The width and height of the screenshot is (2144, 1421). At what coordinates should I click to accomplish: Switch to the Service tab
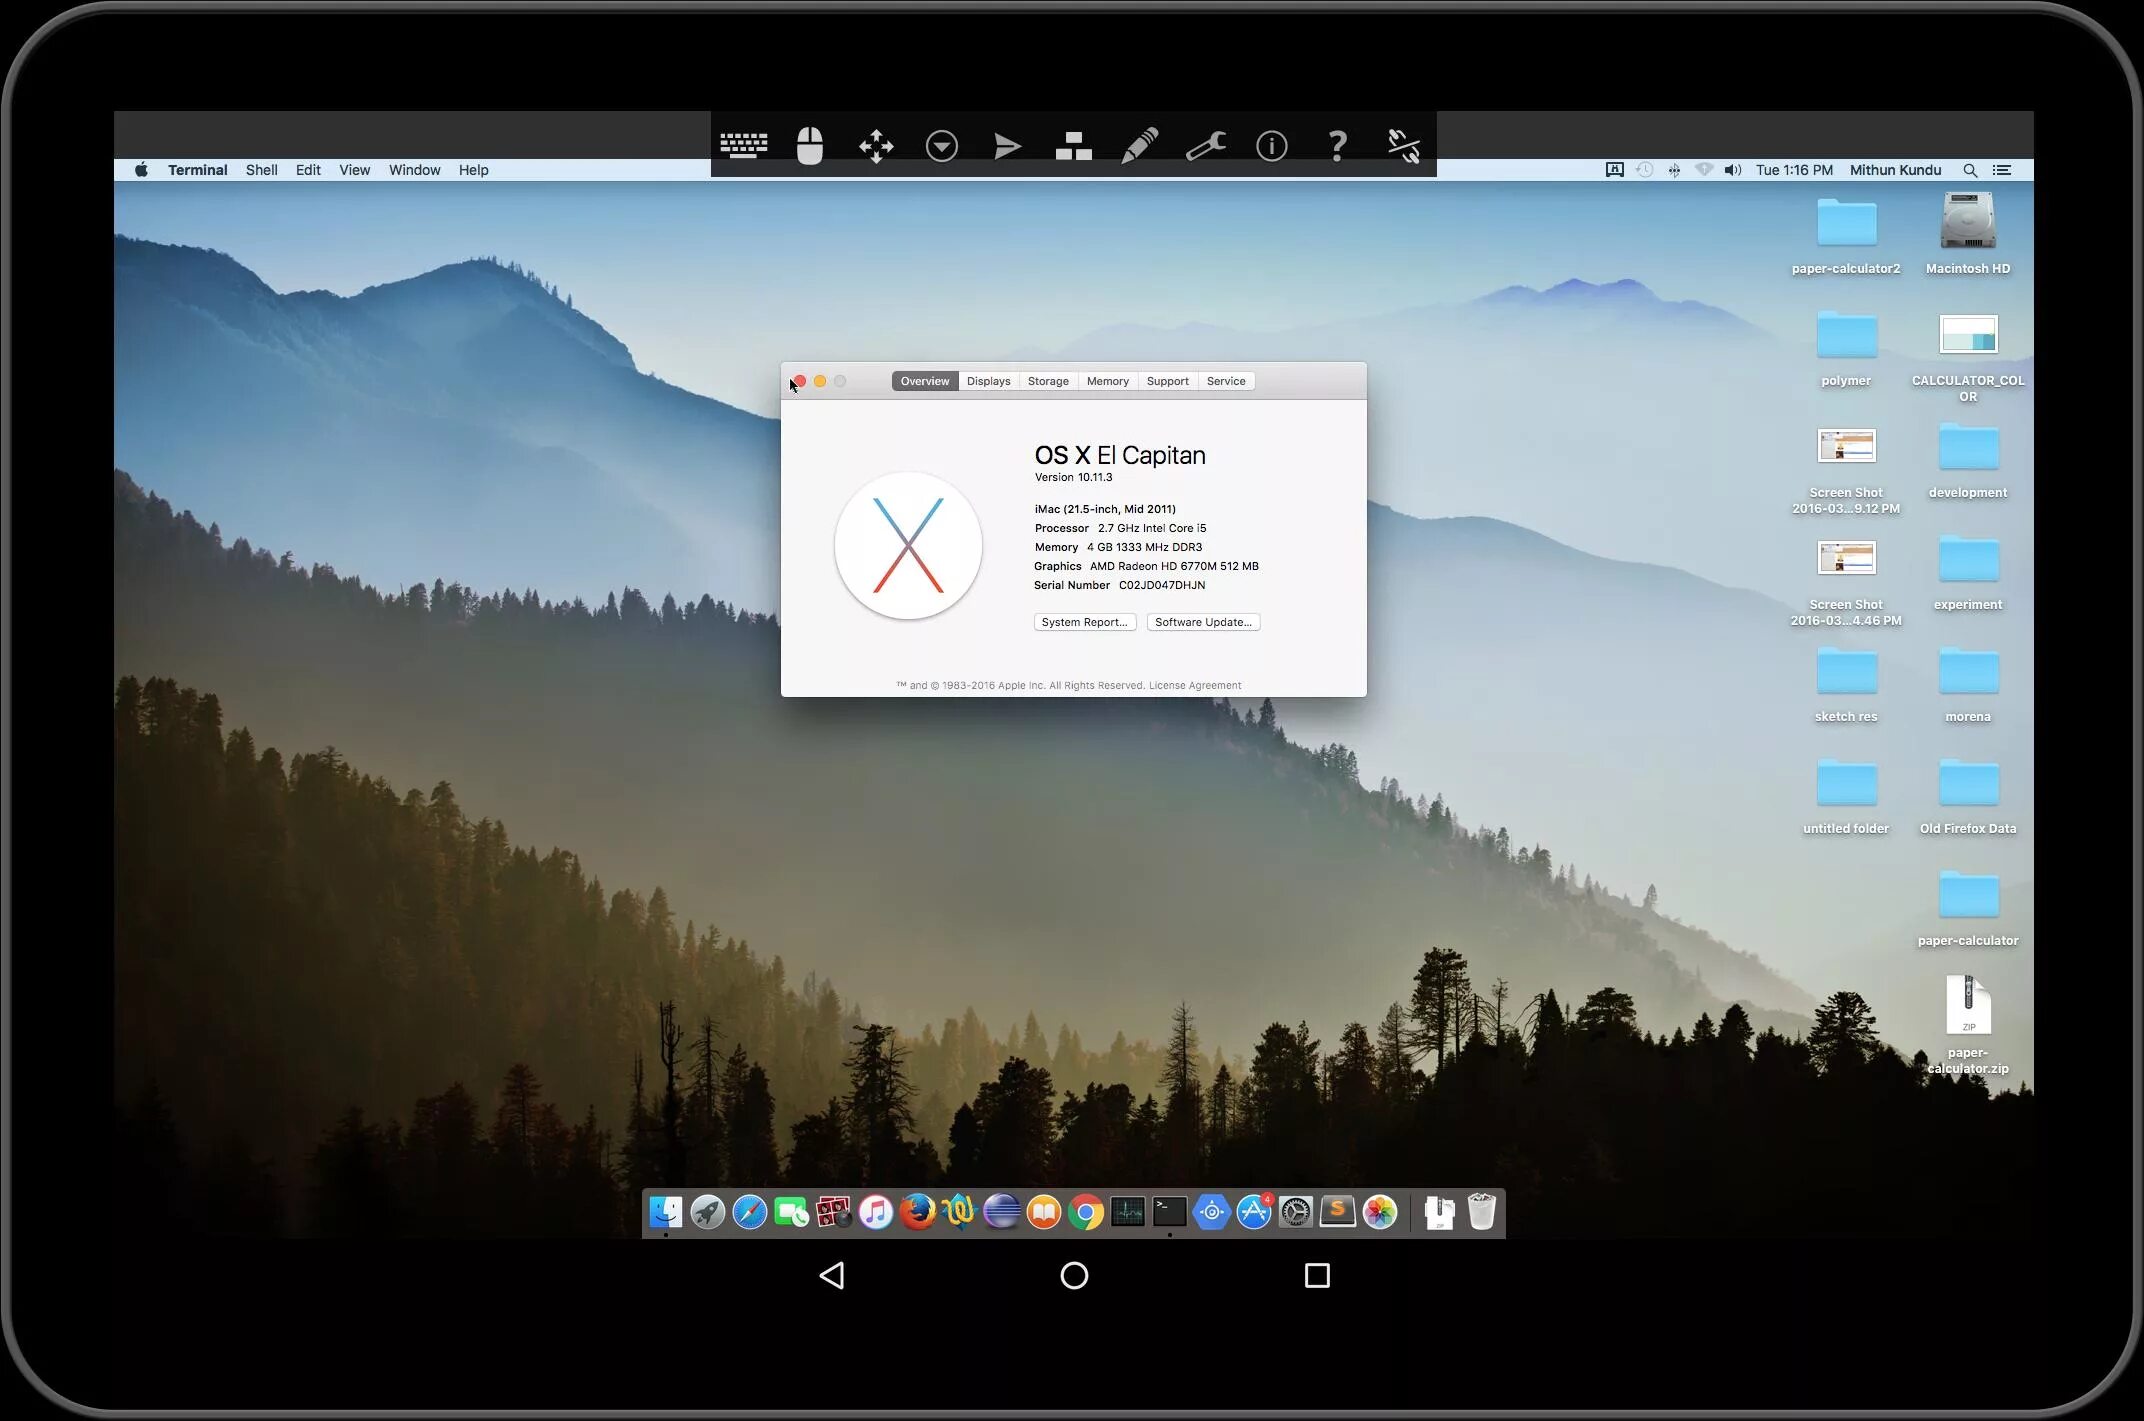click(x=1226, y=381)
